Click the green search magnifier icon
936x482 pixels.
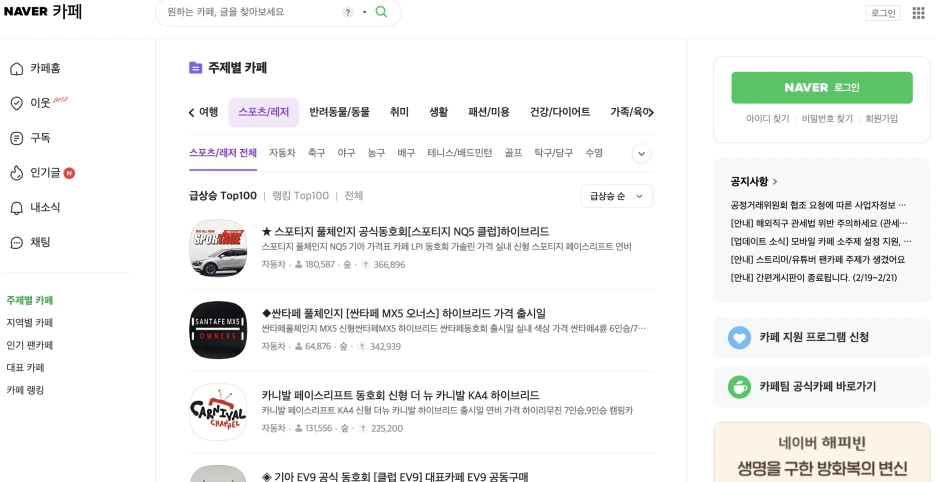[381, 11]
